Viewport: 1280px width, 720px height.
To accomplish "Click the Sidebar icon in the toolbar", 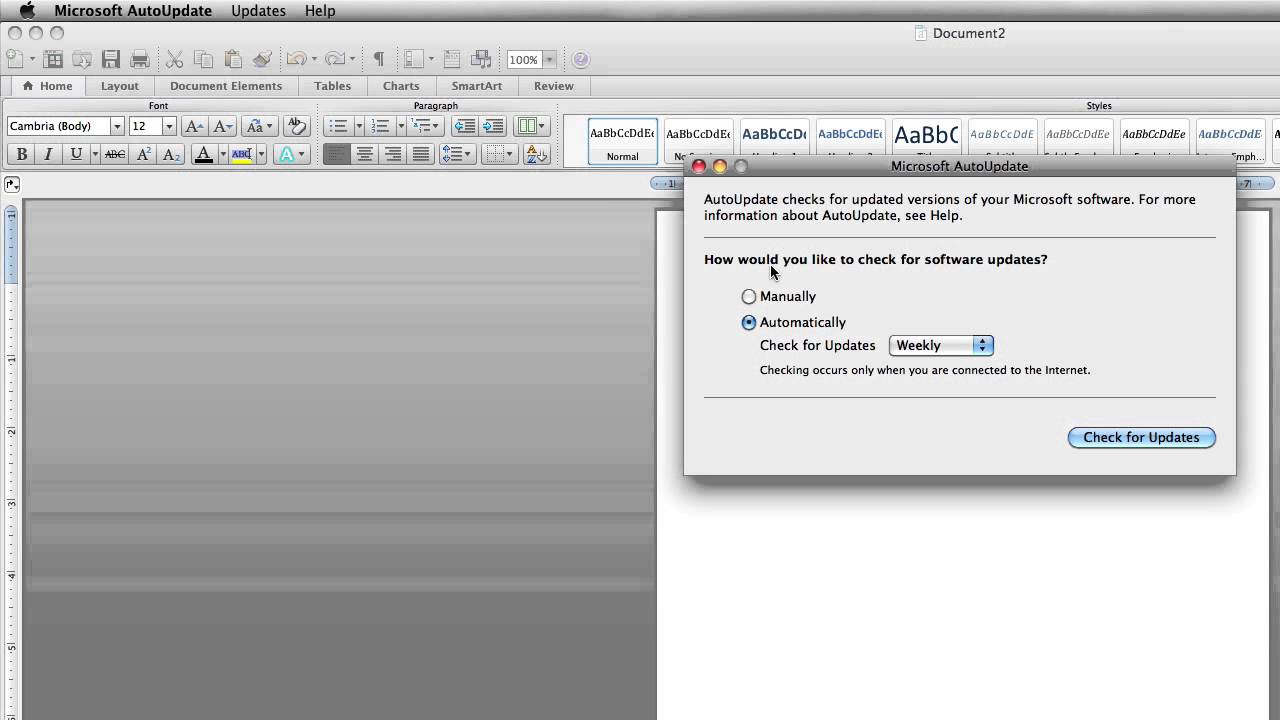I will (x=414, y=59).
